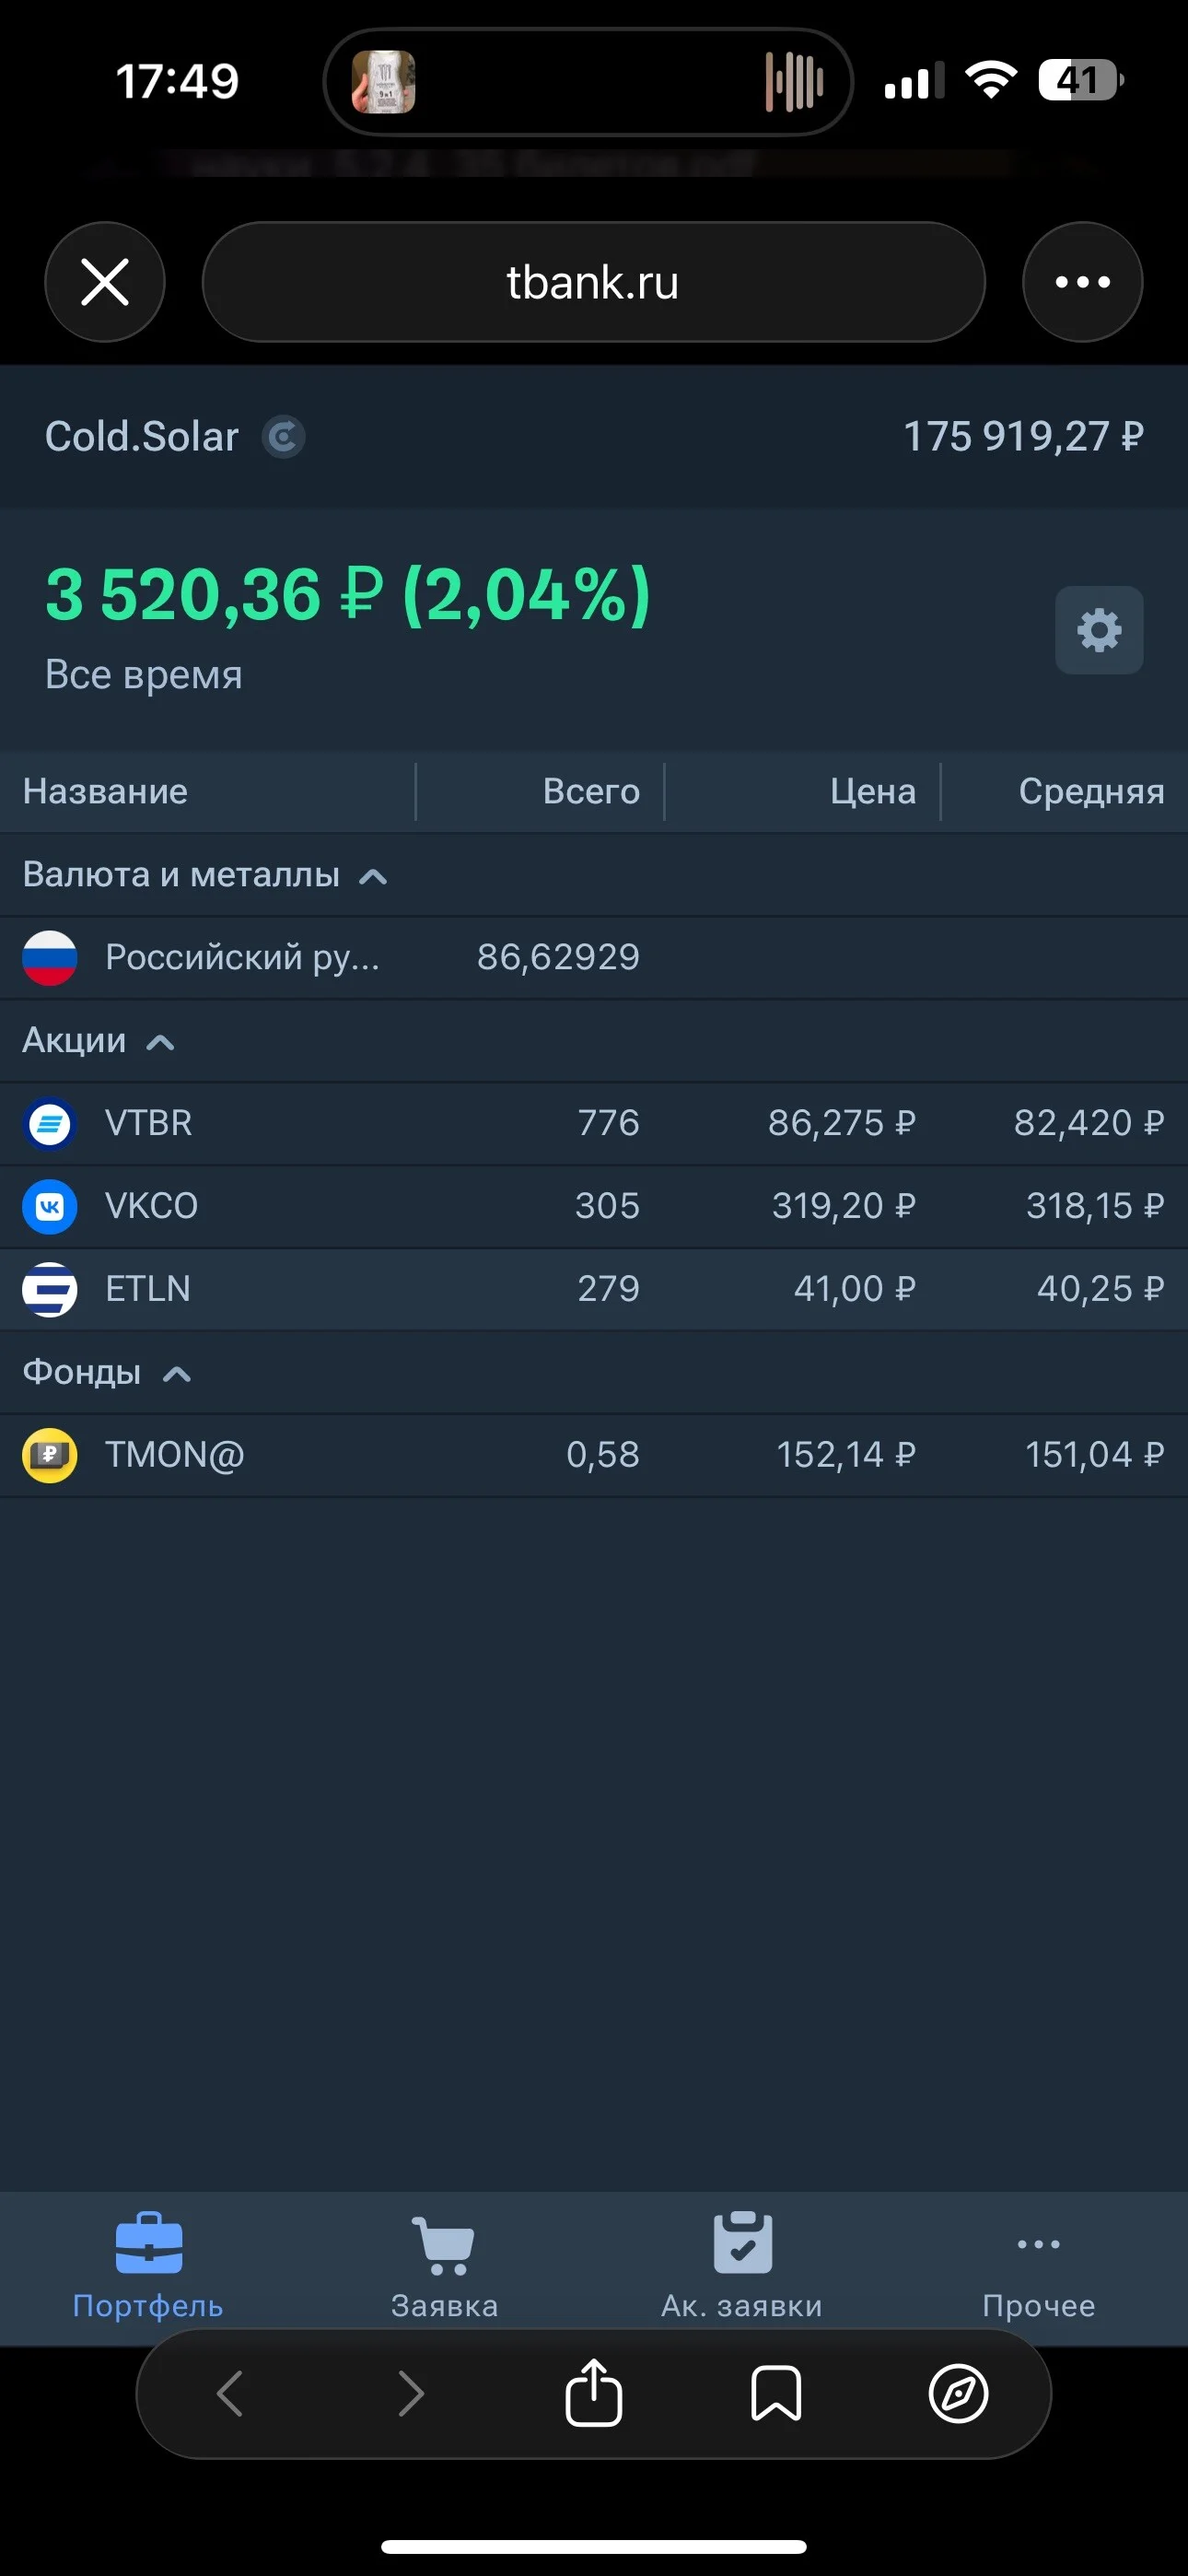Switch to the Заявка tab
Screen dimensions: 1188x2576
445,2268
